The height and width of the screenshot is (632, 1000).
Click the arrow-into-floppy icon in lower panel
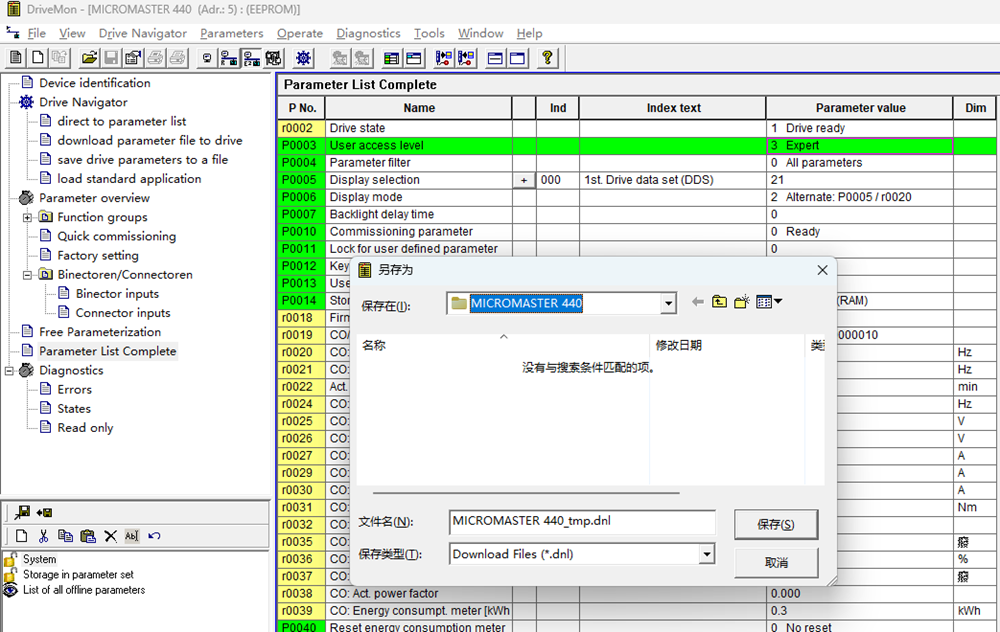pyautogui.click(x=44, y=512)
